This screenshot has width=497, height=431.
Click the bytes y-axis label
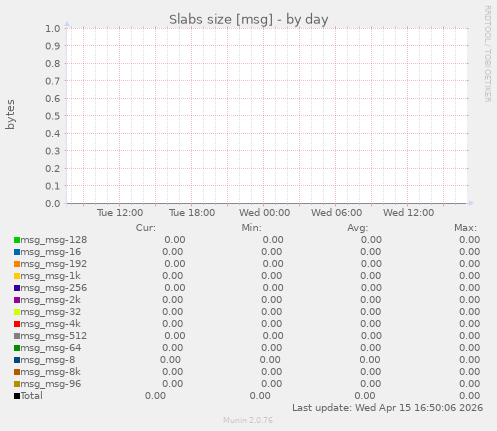click(10, 114)
